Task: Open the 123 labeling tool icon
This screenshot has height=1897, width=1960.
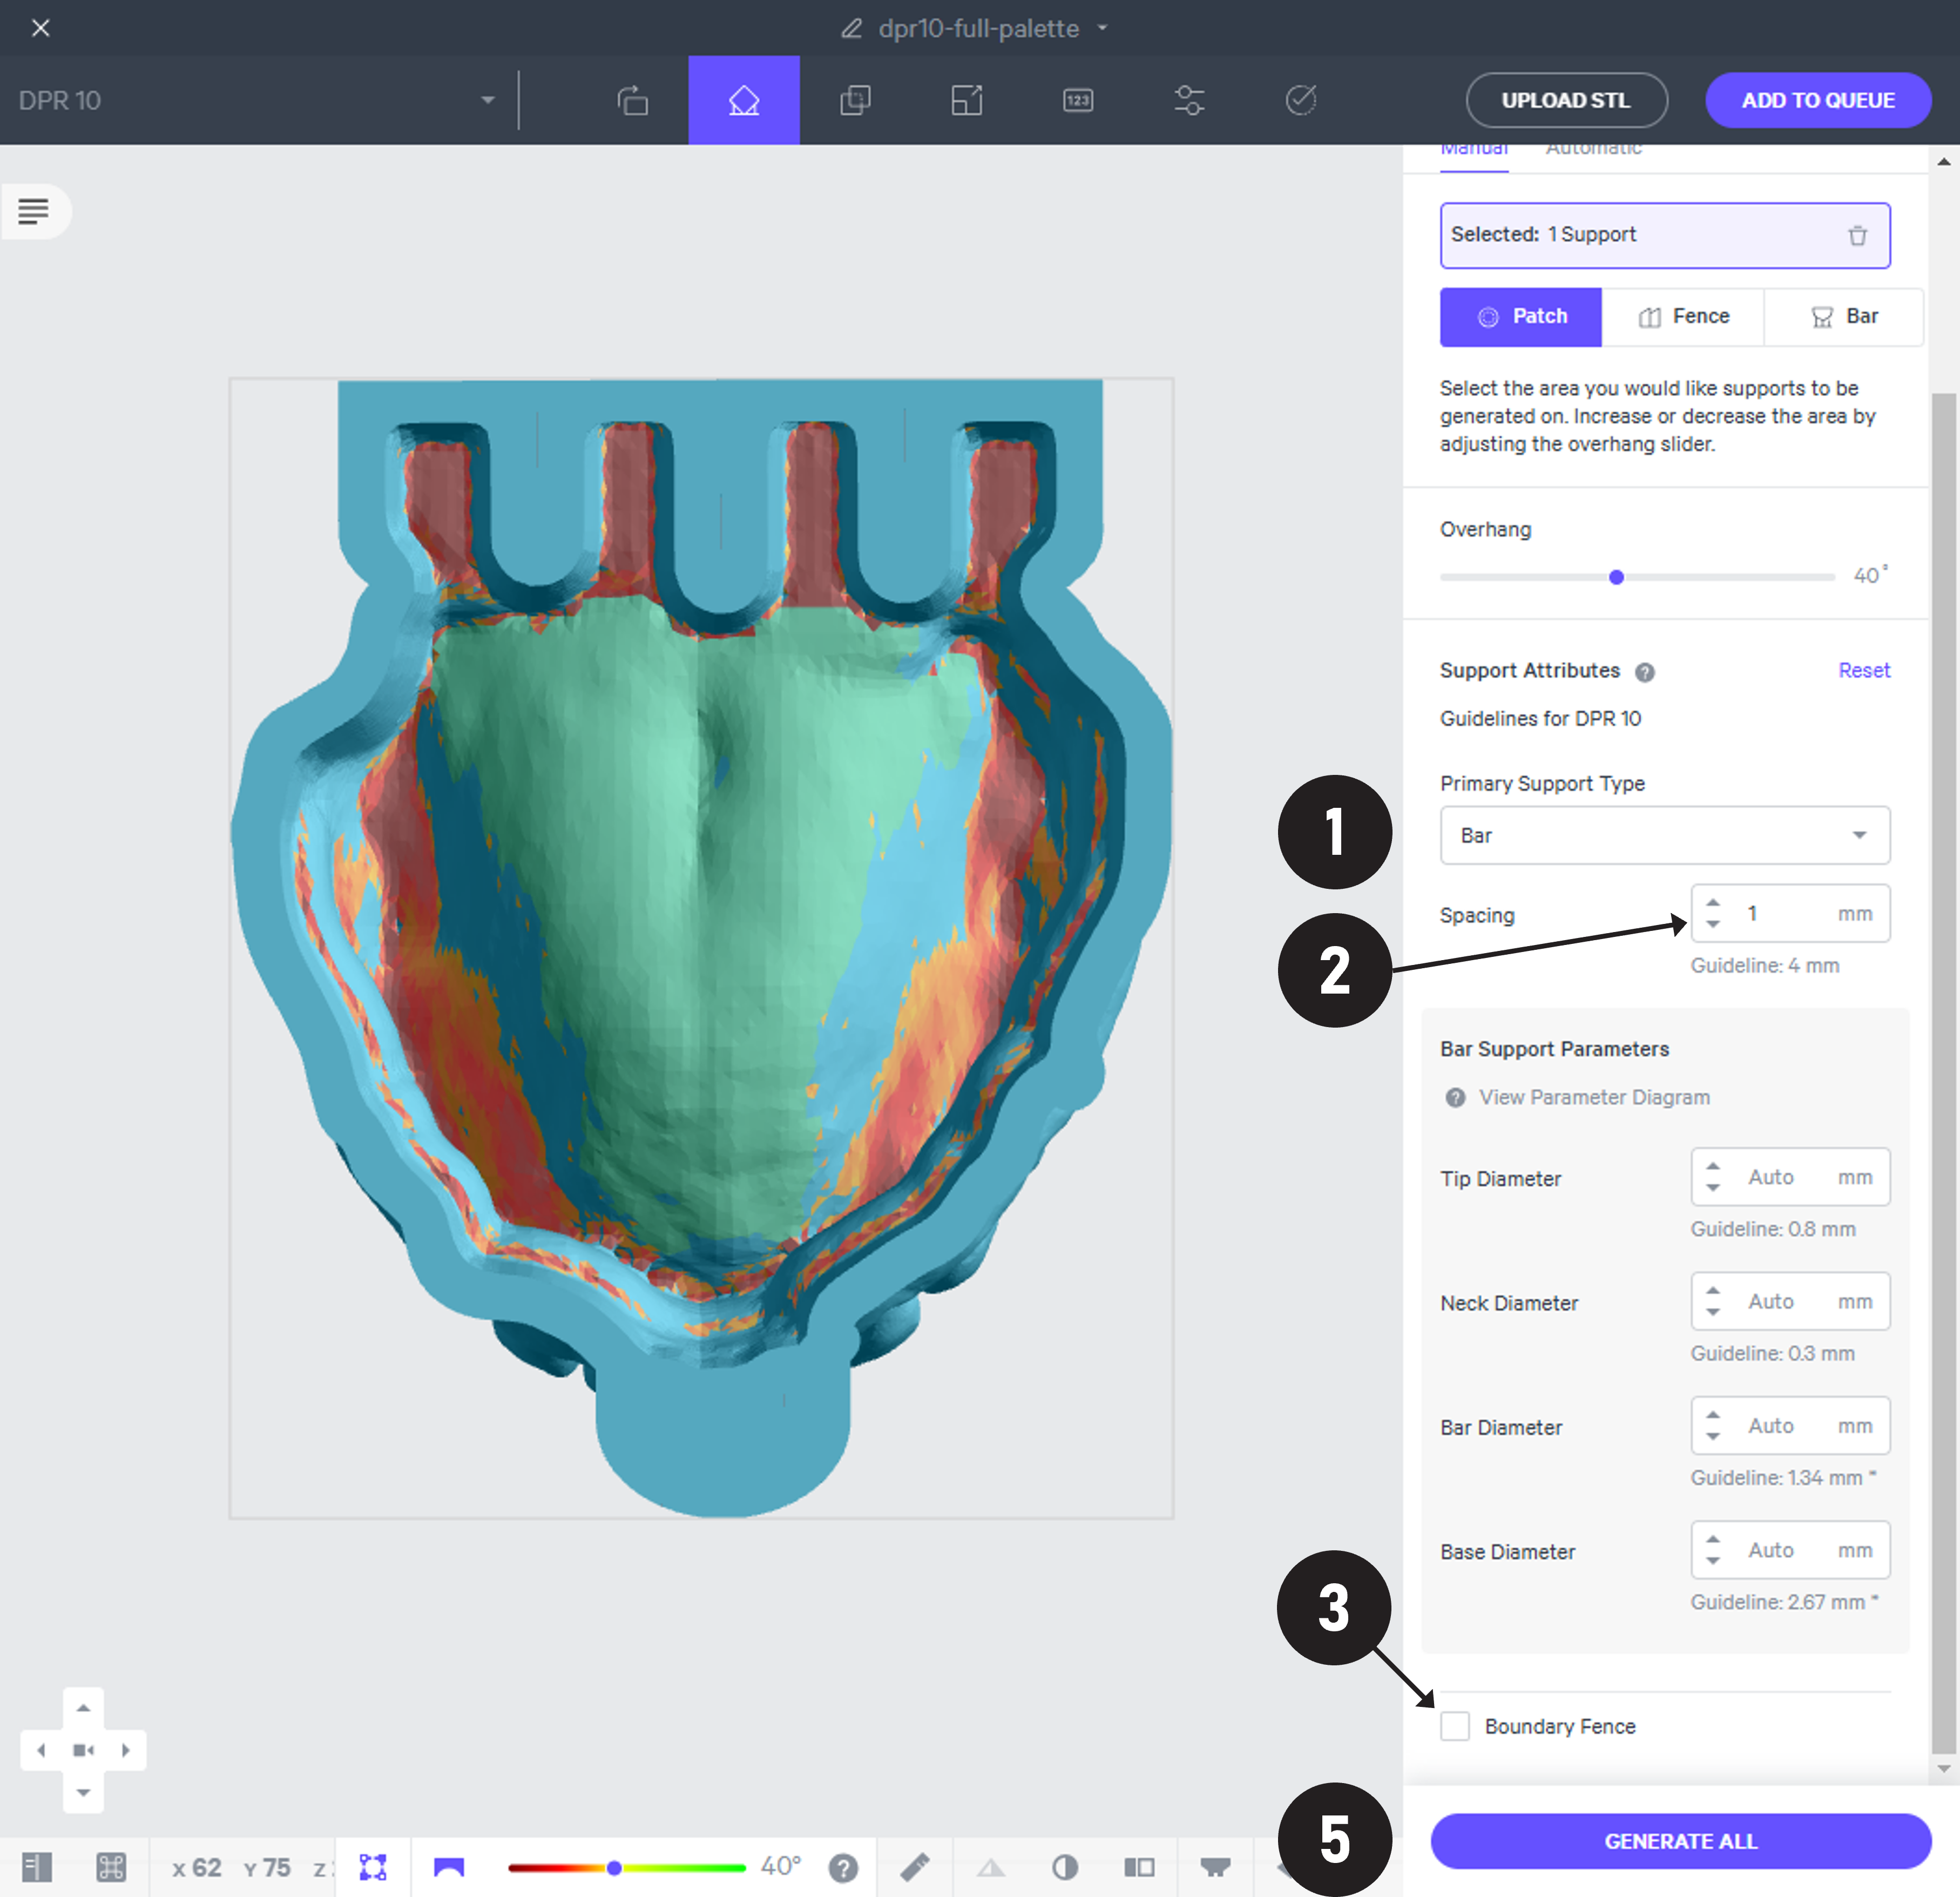Action: 1078,100
